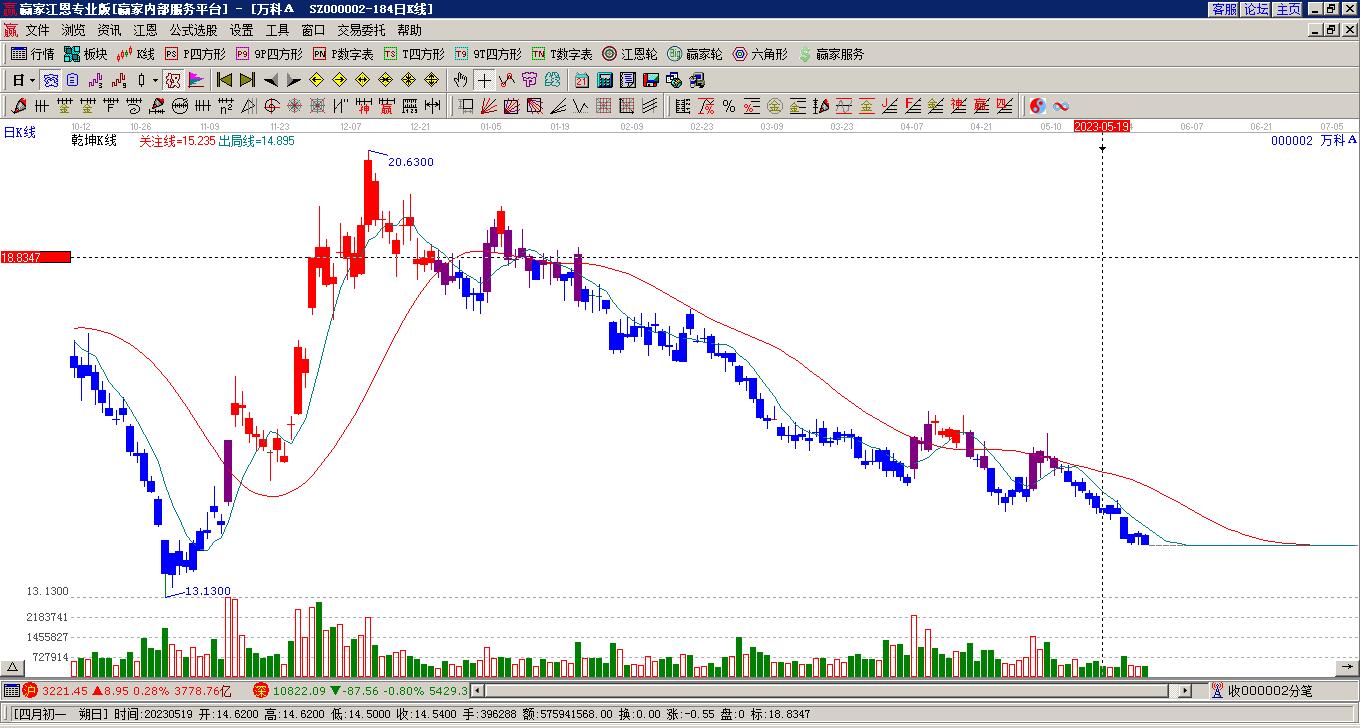The height and width of the screenshot is (728, 1360).
Task: Click the yin-yang taiji icon
Action: click(1037, 106)
